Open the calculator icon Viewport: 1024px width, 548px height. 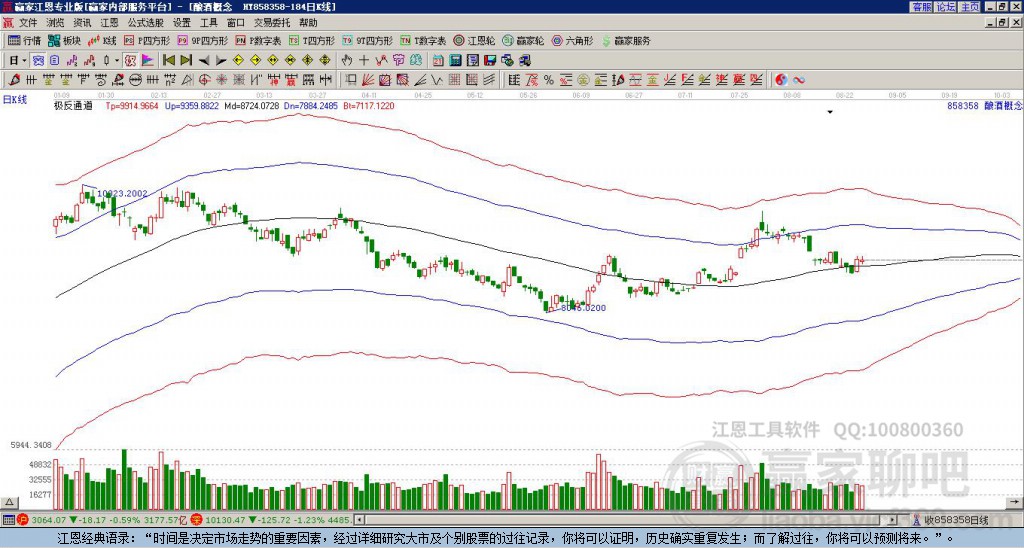(x=456, y=61)
